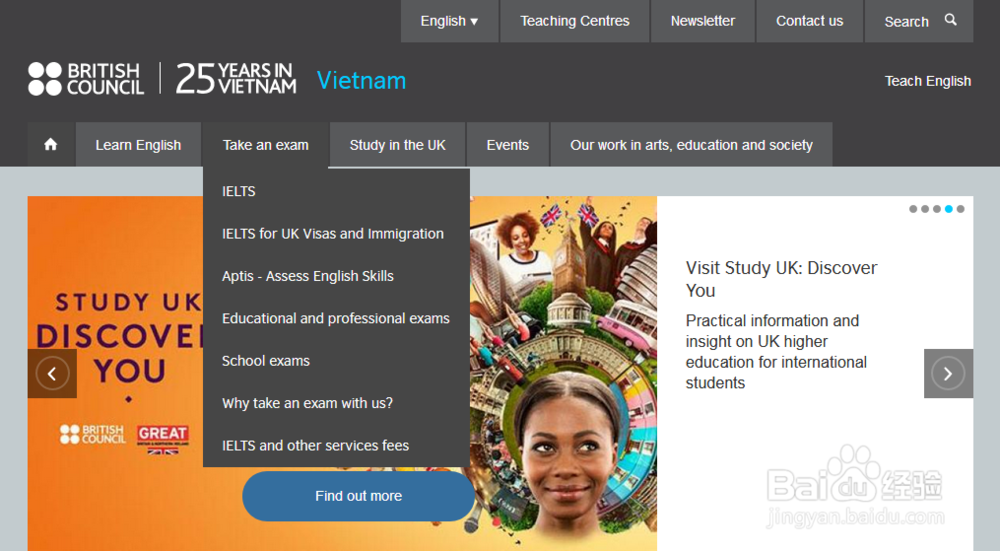Select the last carousel dot indicator
Screen dimensions: 1000x551
[961, 209]
